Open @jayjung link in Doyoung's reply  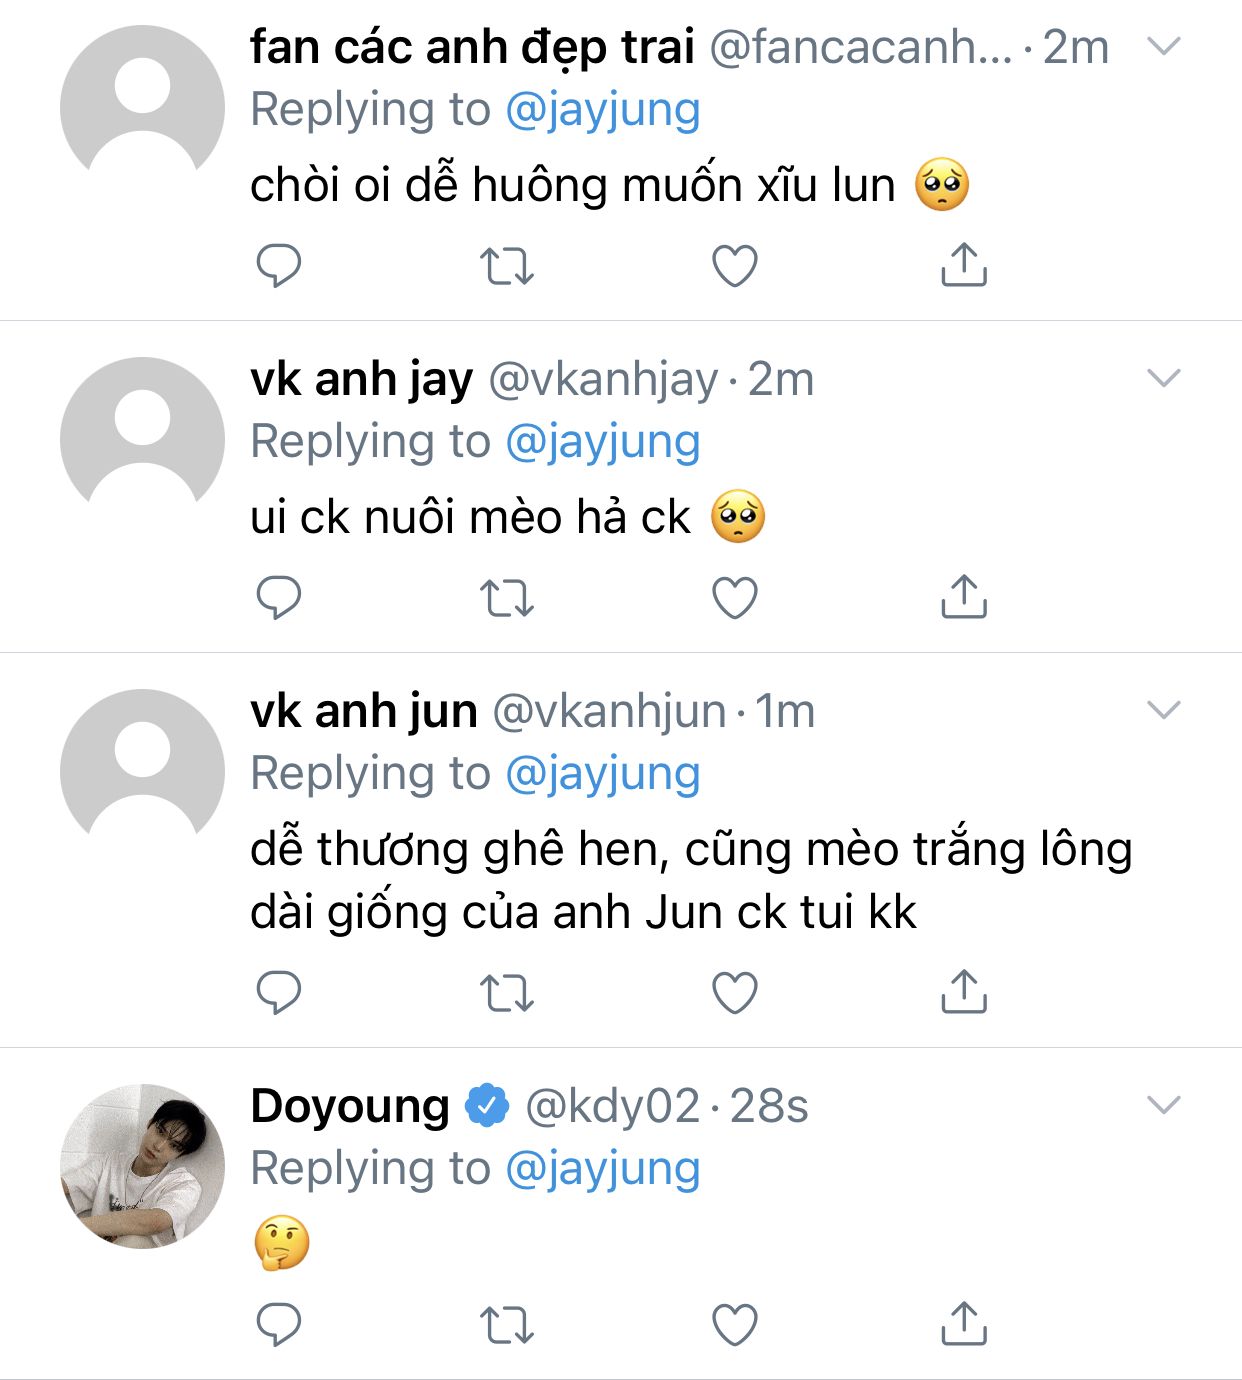[603, 1169]
